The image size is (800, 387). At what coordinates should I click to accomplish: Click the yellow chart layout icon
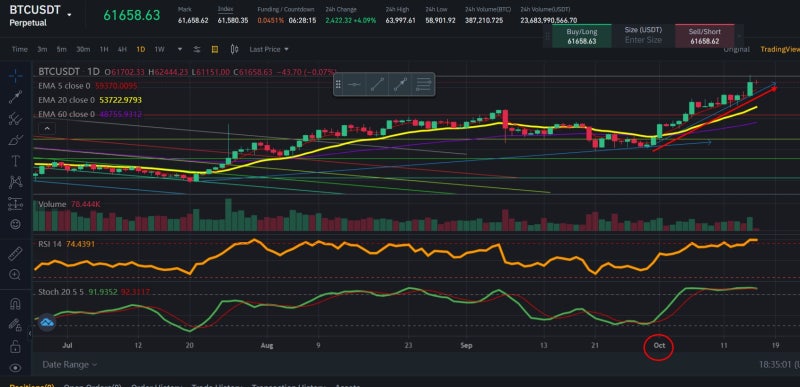coord(215,49)
